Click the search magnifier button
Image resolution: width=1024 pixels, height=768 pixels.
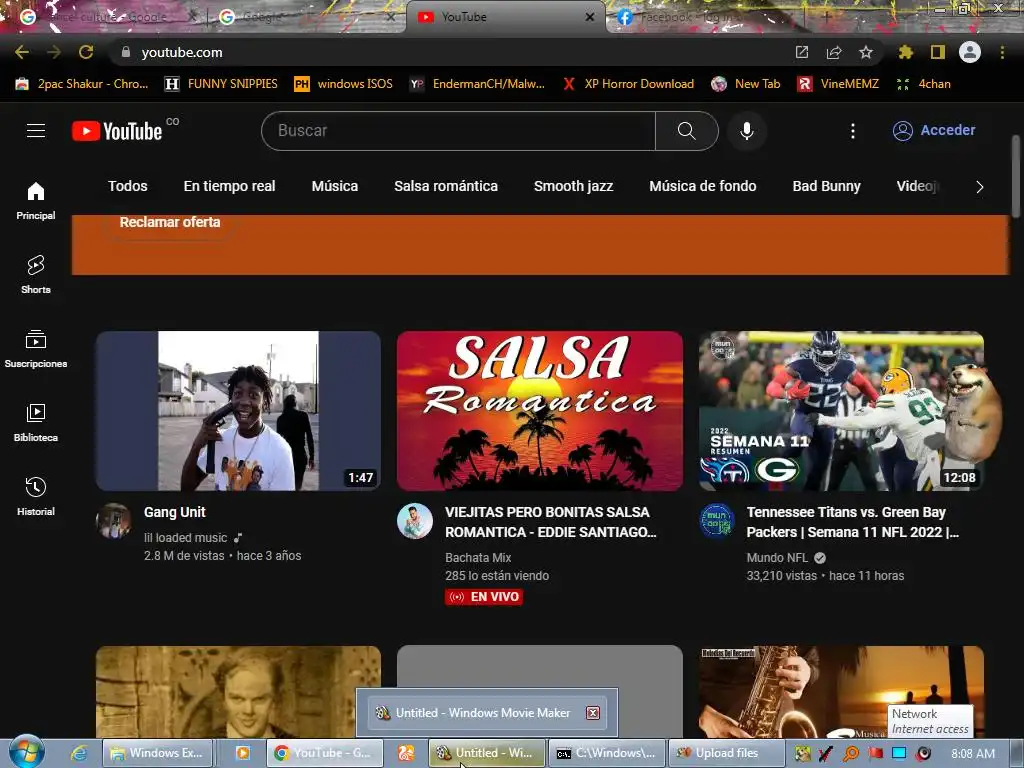pyautogui.click(x=686, y=131)
